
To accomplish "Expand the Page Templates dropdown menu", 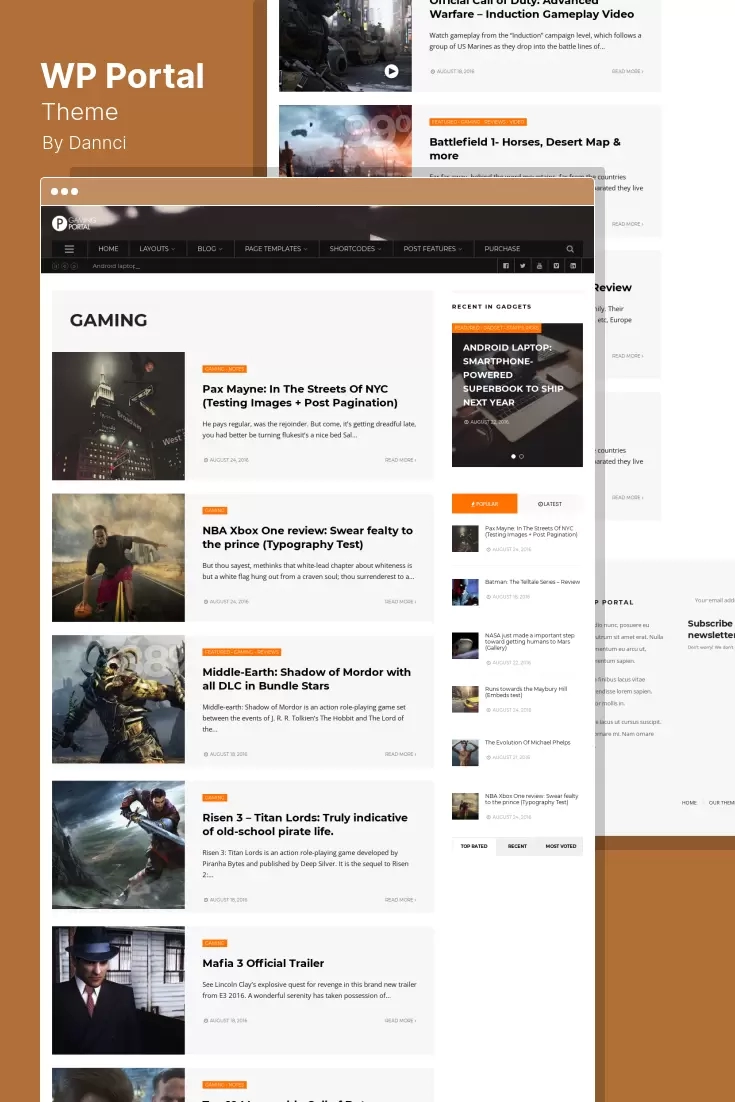I will [275, 249].
